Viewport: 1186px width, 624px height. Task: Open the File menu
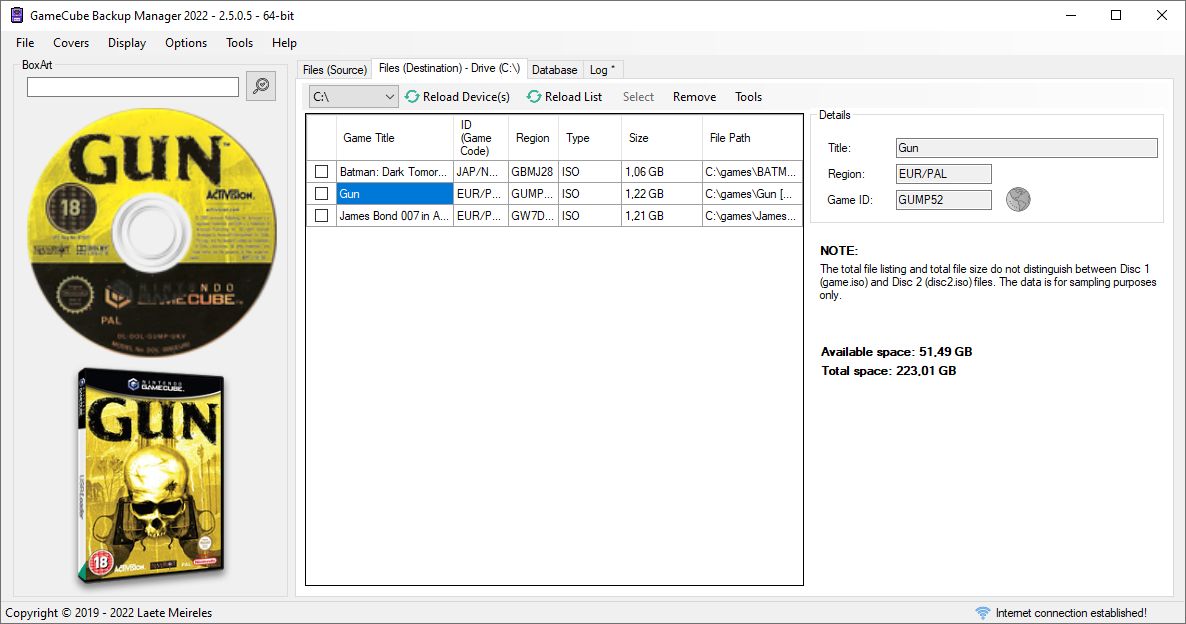[x=25, y=43]
